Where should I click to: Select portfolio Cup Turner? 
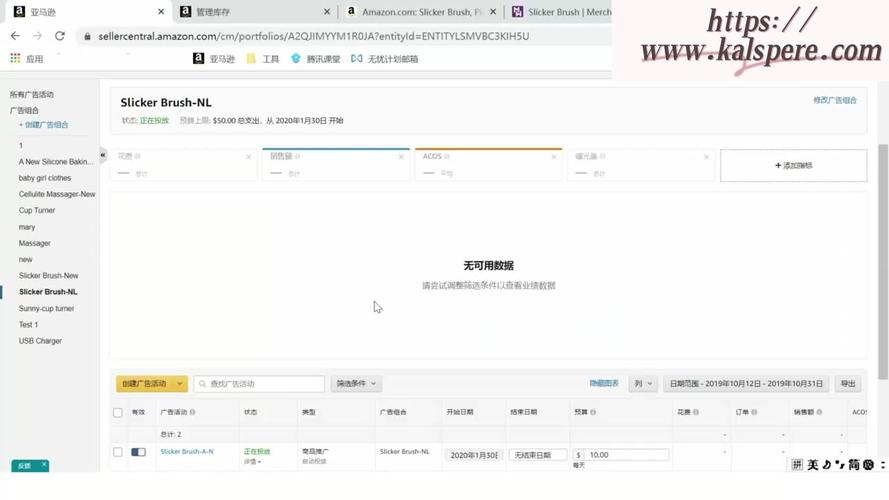37,210
